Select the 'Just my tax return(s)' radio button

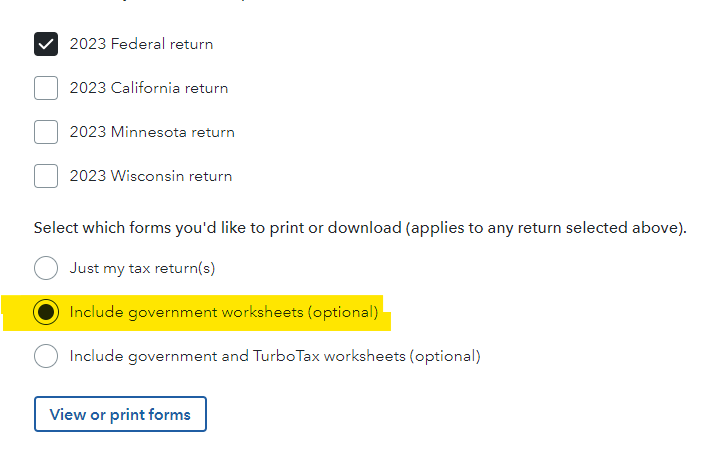[46, 268]
